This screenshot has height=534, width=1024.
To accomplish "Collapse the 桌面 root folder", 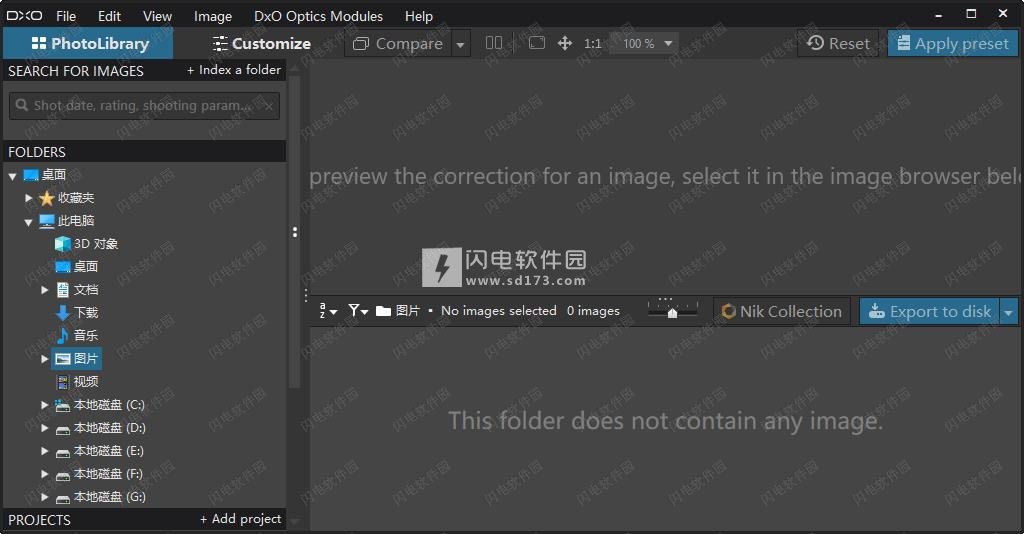I will point(12,176).
